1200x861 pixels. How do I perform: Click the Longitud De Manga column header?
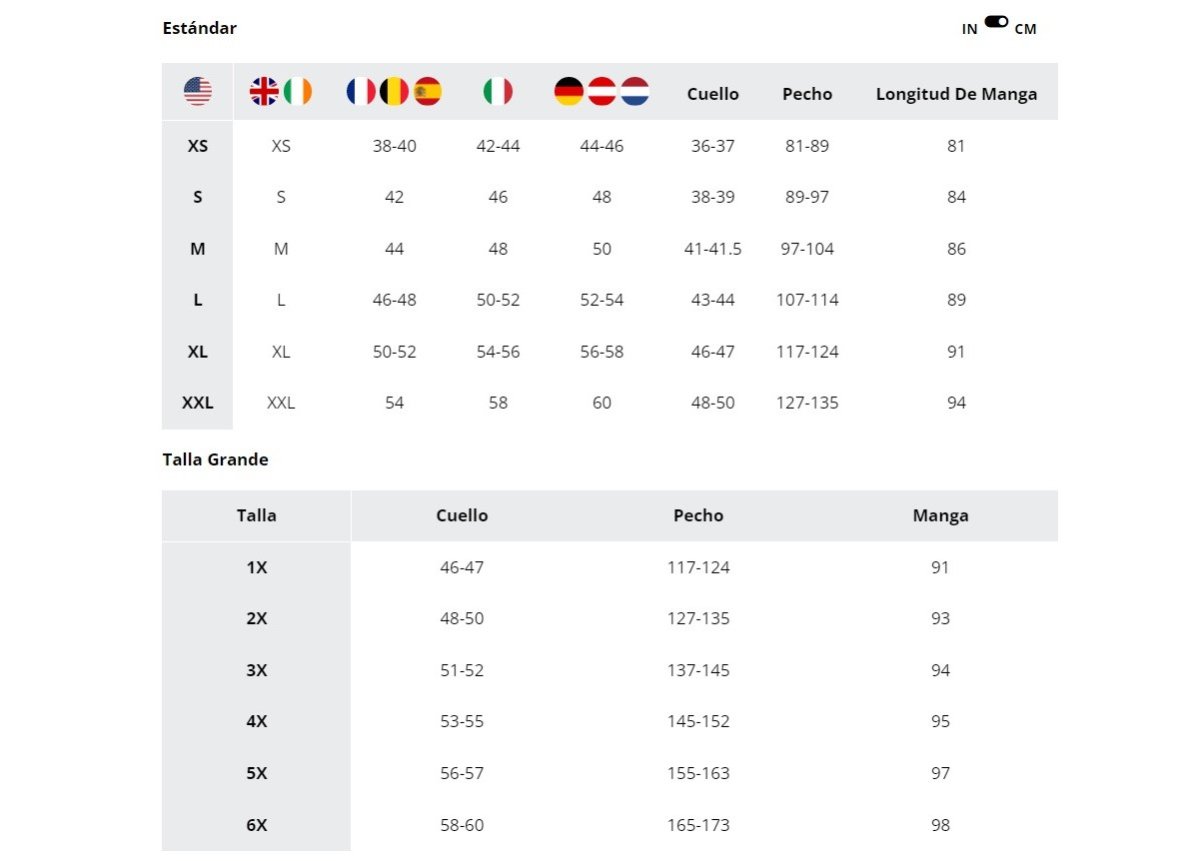click(x=957, y=94)
